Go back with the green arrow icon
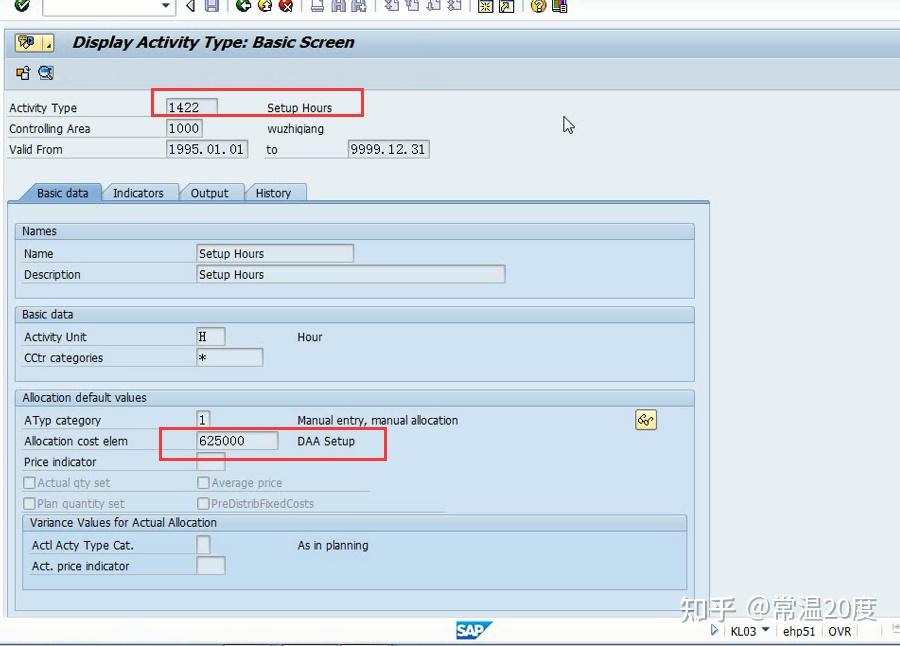 coord(243,7)
